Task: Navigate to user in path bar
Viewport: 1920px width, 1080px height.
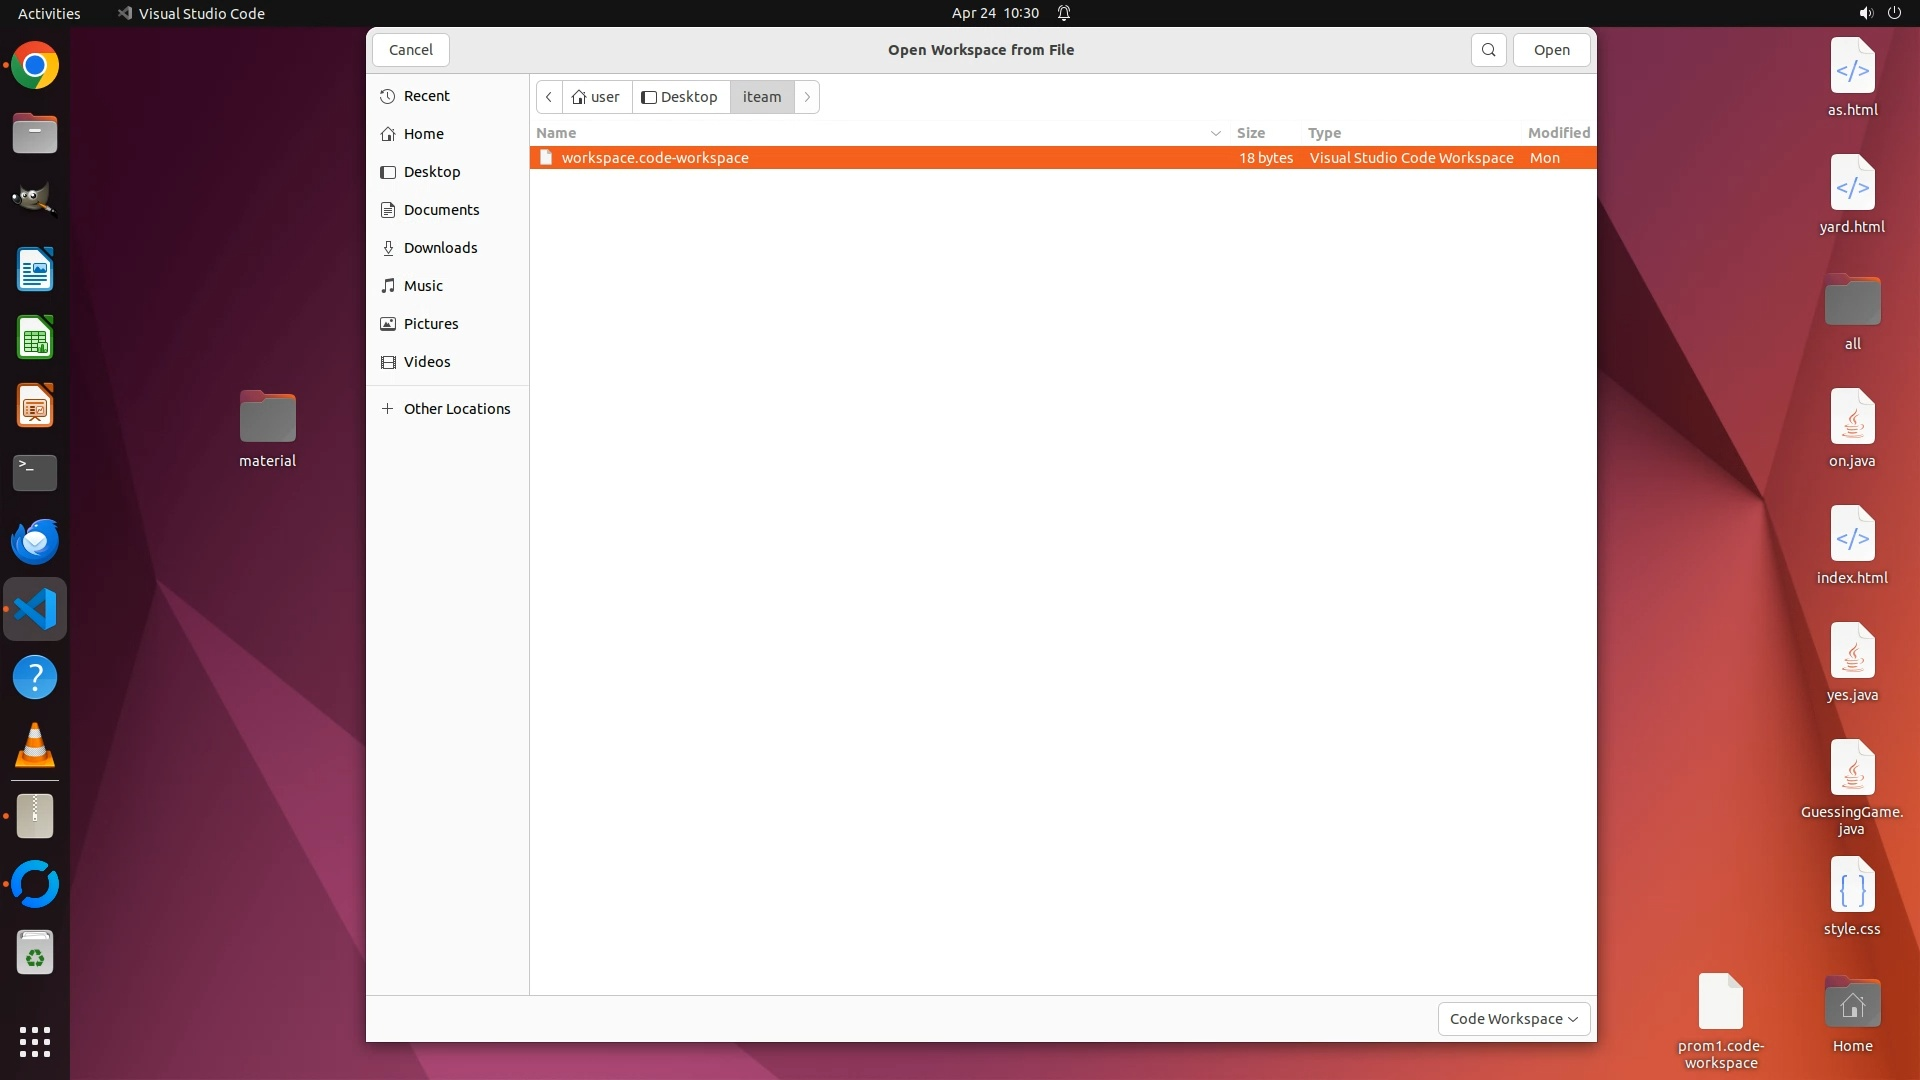Action: (597, 97)
